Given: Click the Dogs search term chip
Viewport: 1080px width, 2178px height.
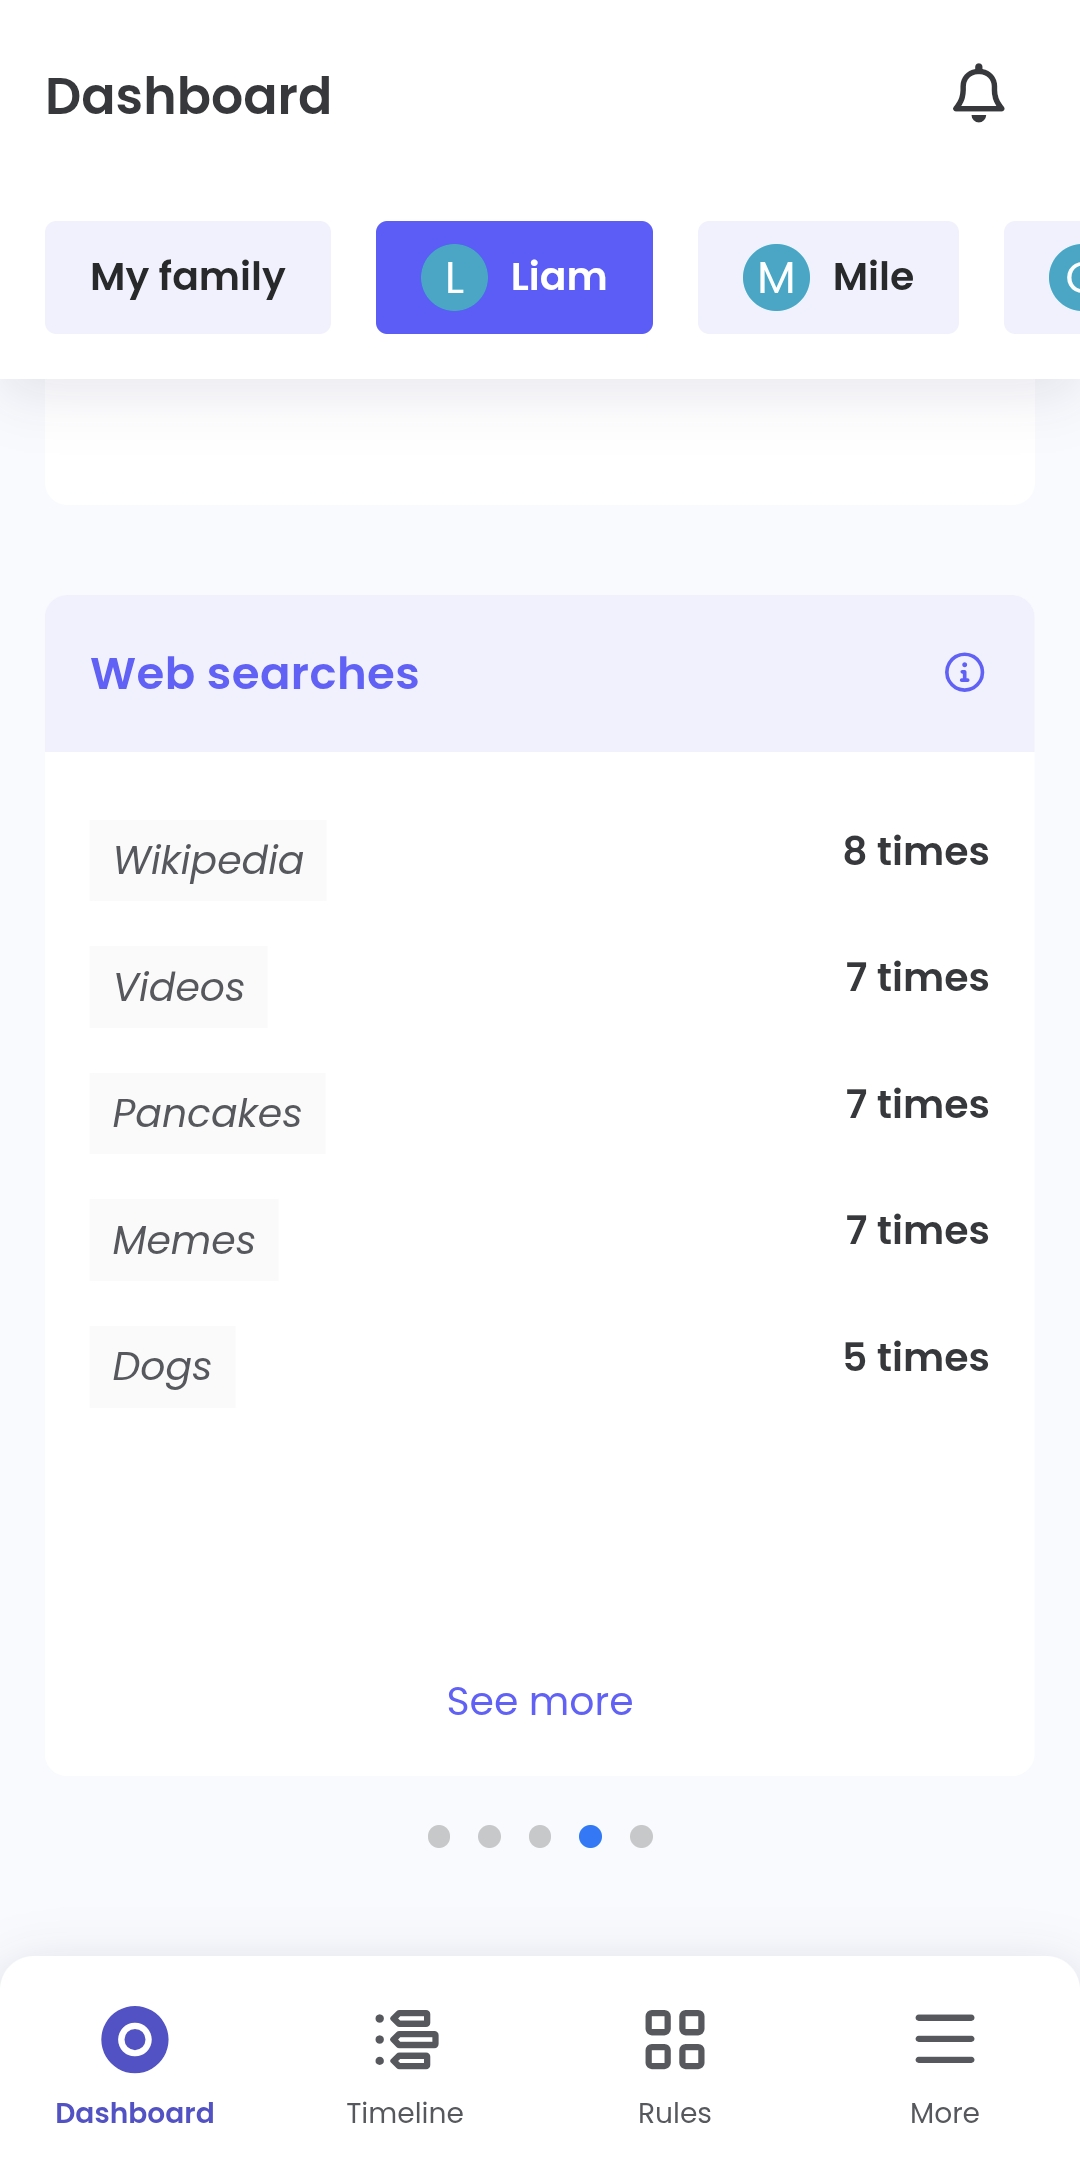Looking at the screenshot, I should pos(161,1366).
